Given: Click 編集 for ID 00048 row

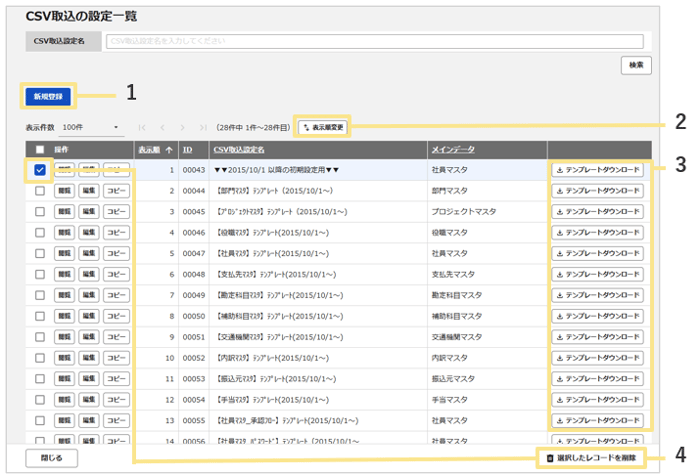Looking at the screenshot, I should click(x=89, y=275).
